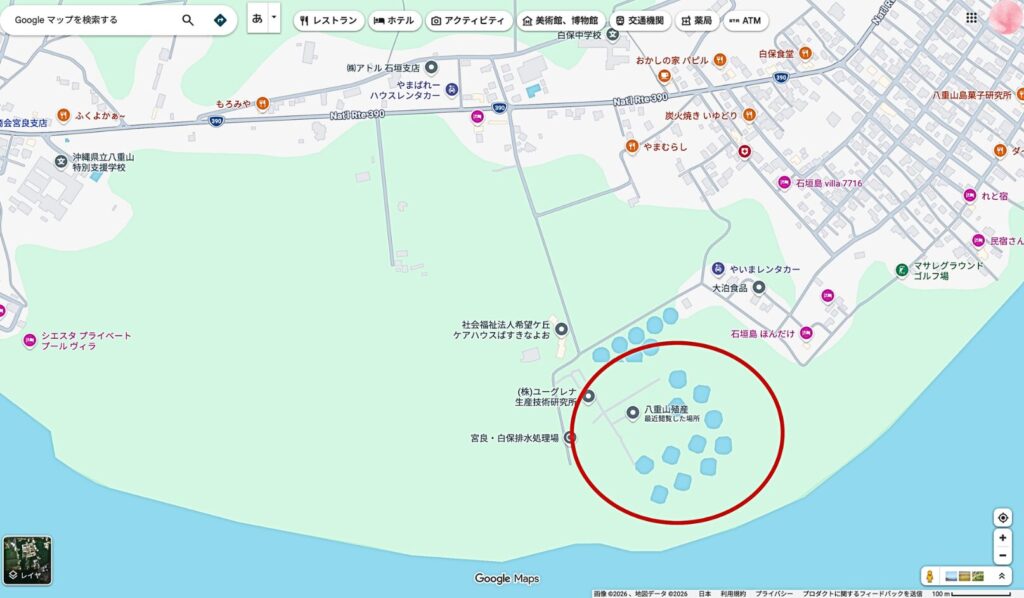Select the 八重山殖産 map marker
The height and width of the screenshot is (598, 1024).
click(x=631, y=411)
